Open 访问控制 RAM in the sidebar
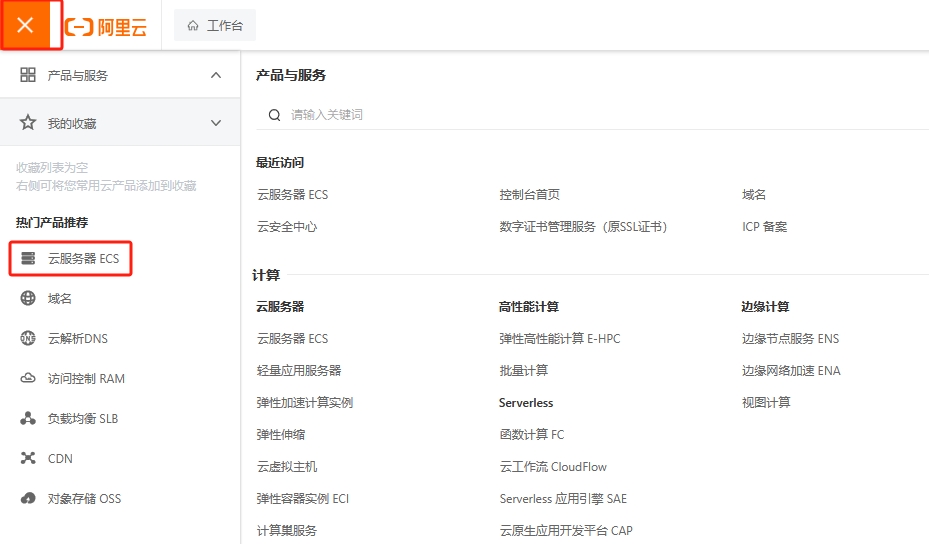The width and height of the screenshot is (929, 544). click(86, 379)
